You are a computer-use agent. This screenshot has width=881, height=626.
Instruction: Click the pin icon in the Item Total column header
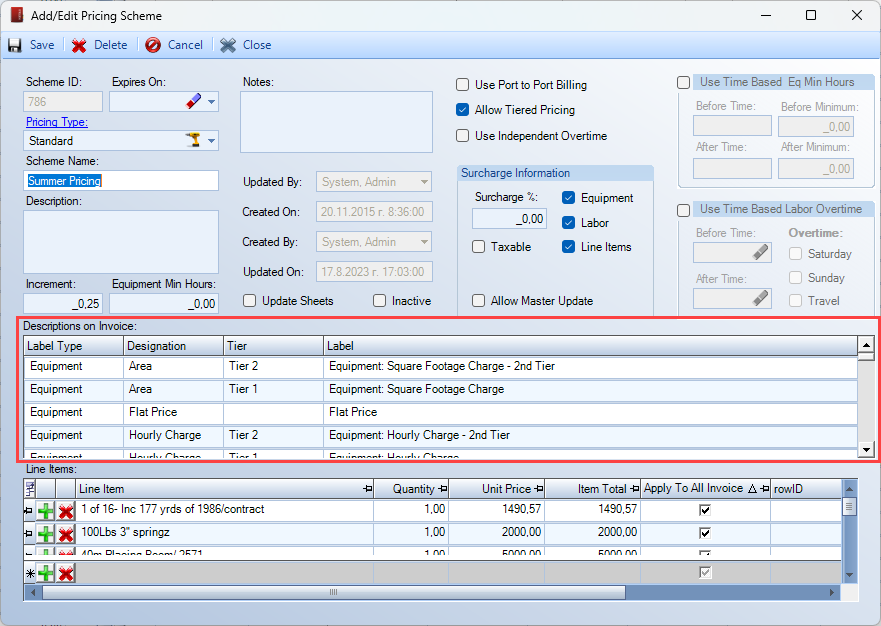[635, 489]
